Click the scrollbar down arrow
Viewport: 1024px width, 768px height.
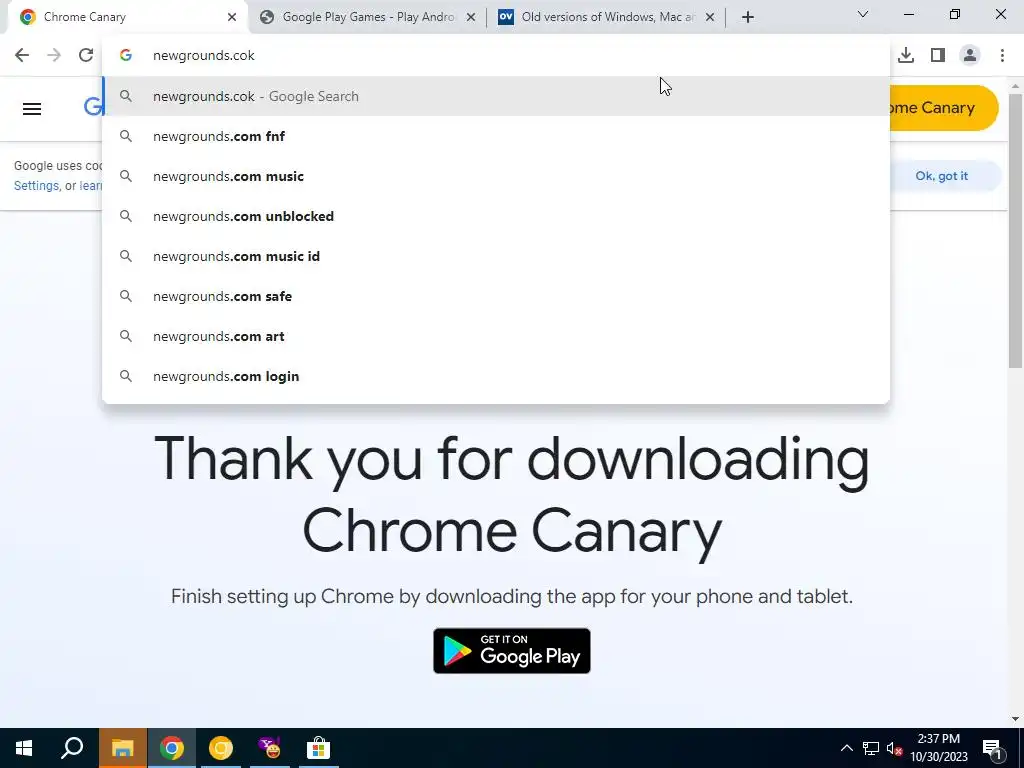click(x=1016, y=719)
